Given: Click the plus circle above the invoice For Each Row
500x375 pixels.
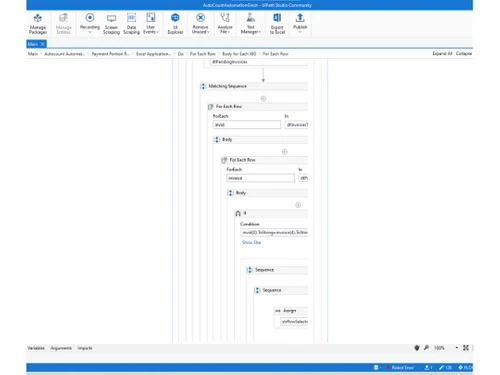Looking at the screenshot, I should point(285,152).
